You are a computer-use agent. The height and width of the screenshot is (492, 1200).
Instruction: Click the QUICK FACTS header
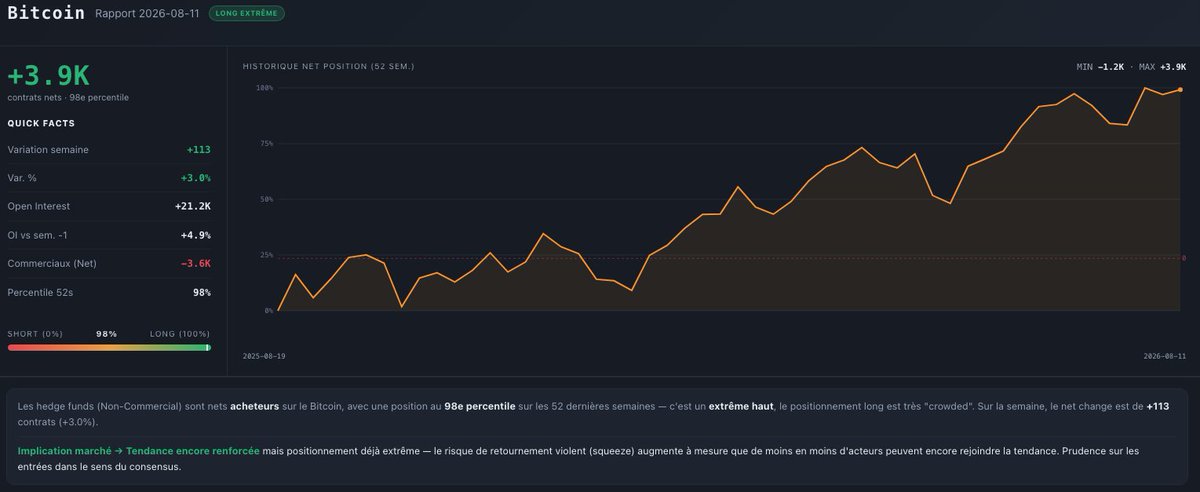click(x=41, y=123)
